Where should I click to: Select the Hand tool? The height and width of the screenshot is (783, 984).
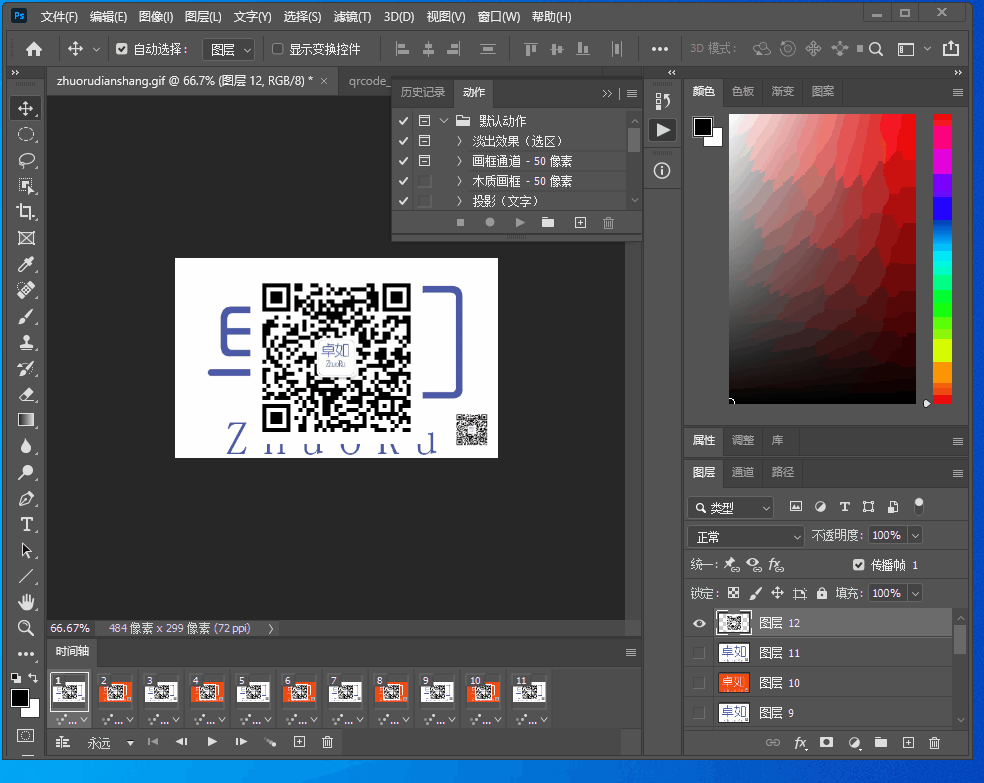click(26, 602)
